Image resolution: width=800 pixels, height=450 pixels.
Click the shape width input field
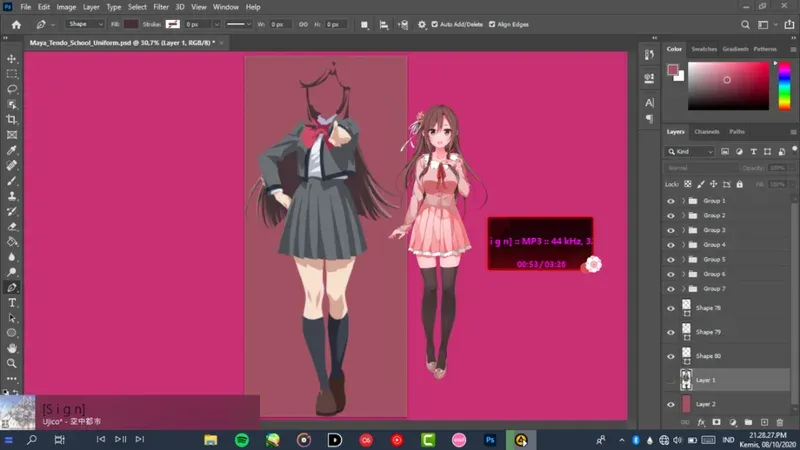click(282, 24)
